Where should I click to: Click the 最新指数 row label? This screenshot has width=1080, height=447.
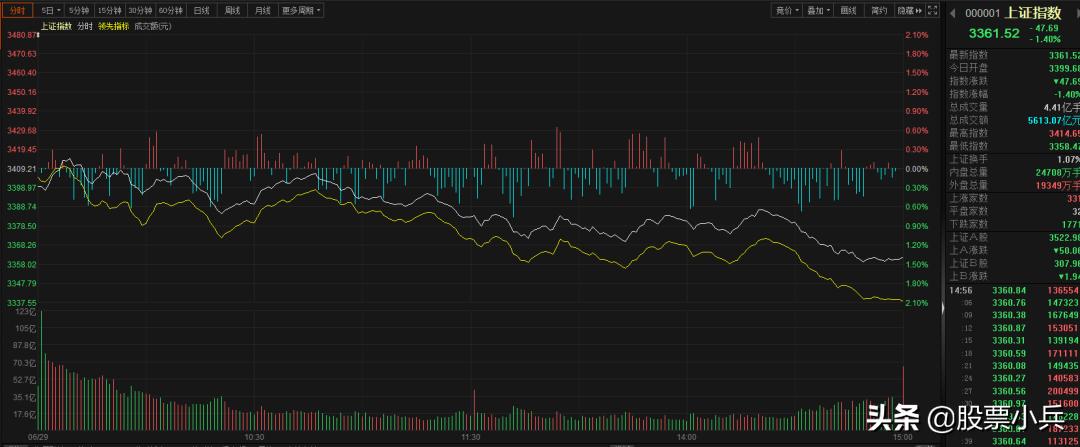[968, 55]
